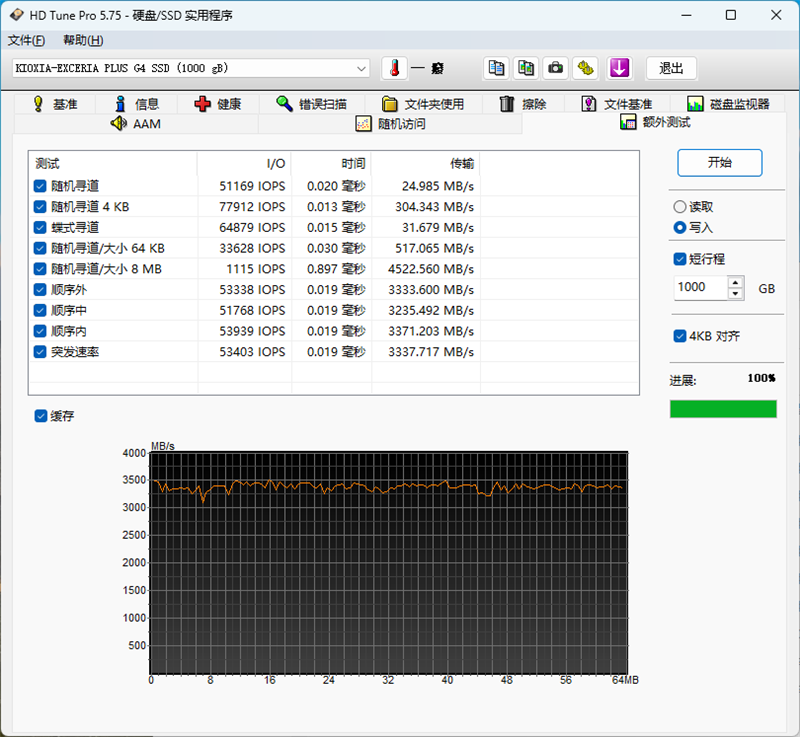Screen dimensions: 800x737
Task: Open the AAM tab
Action: pyautogui.click(x=136, y=123)
